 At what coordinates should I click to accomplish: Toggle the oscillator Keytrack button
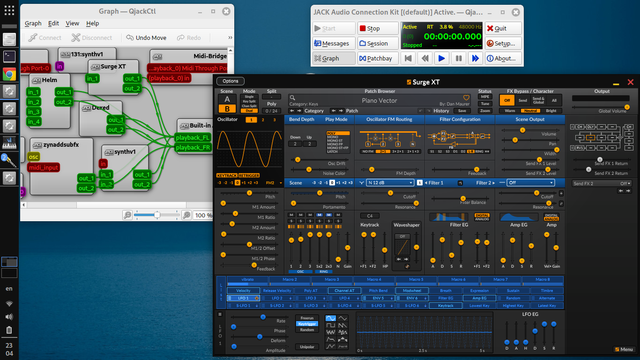(x=227, y=176)
